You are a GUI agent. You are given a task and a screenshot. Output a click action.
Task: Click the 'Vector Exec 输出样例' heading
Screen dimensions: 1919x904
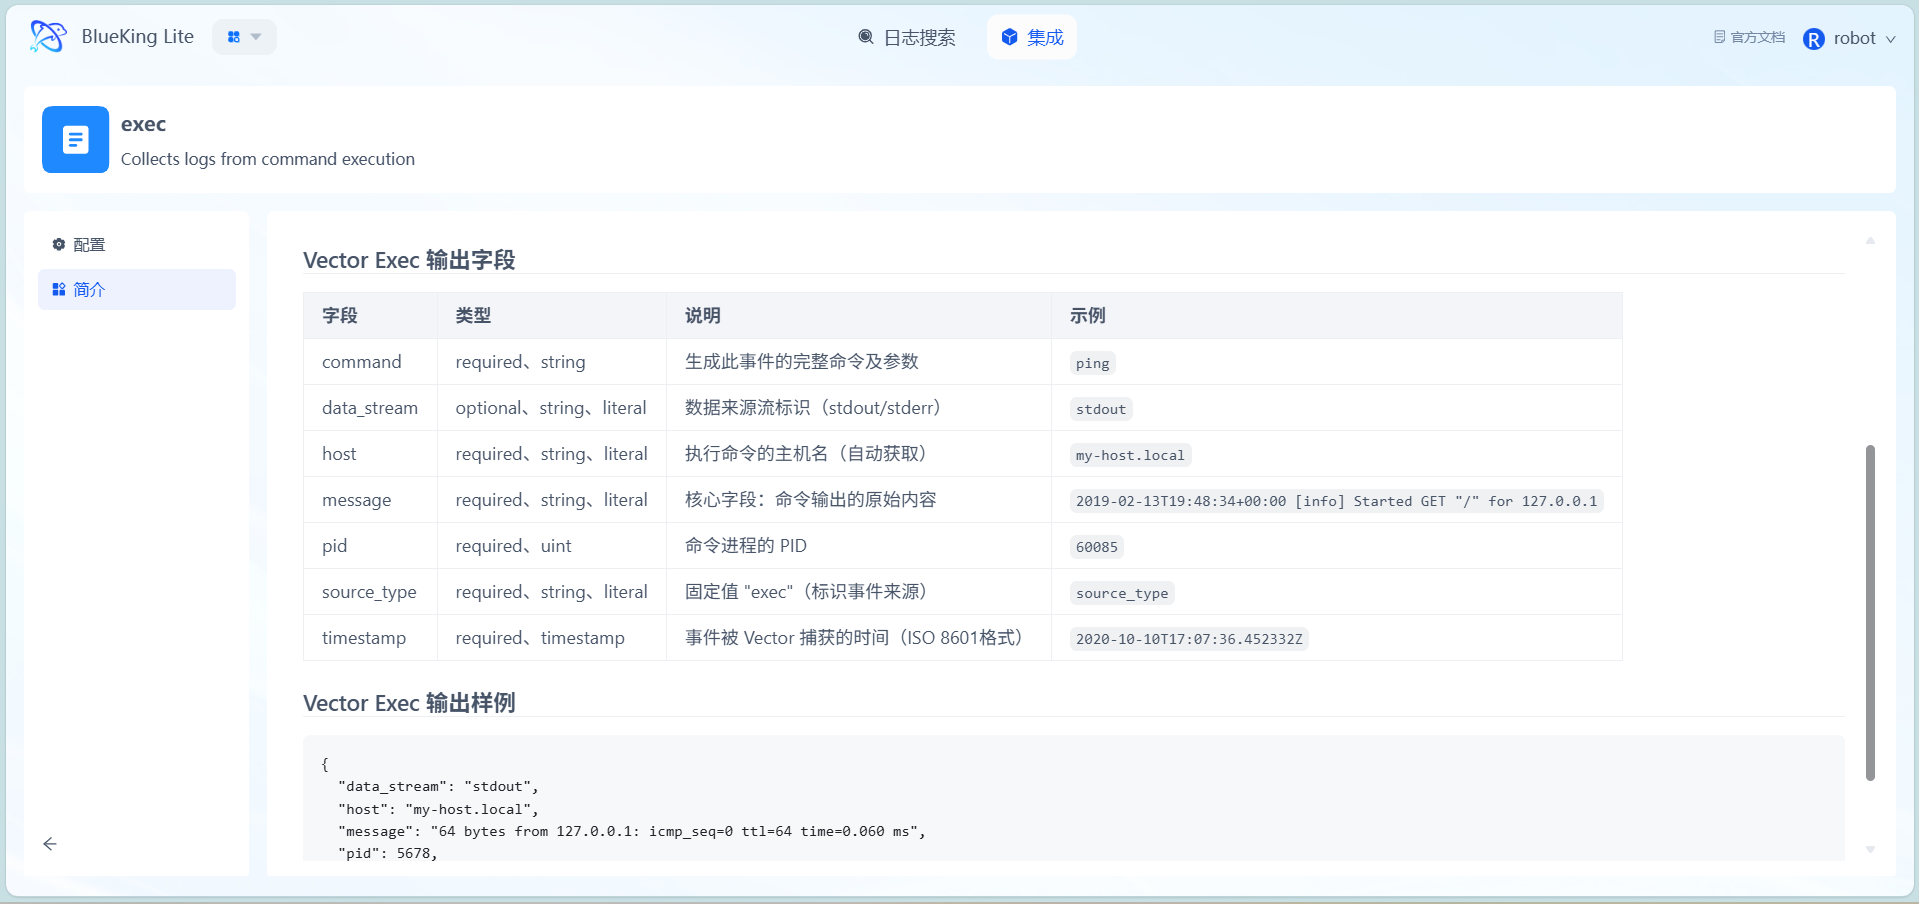click(409, 703)
